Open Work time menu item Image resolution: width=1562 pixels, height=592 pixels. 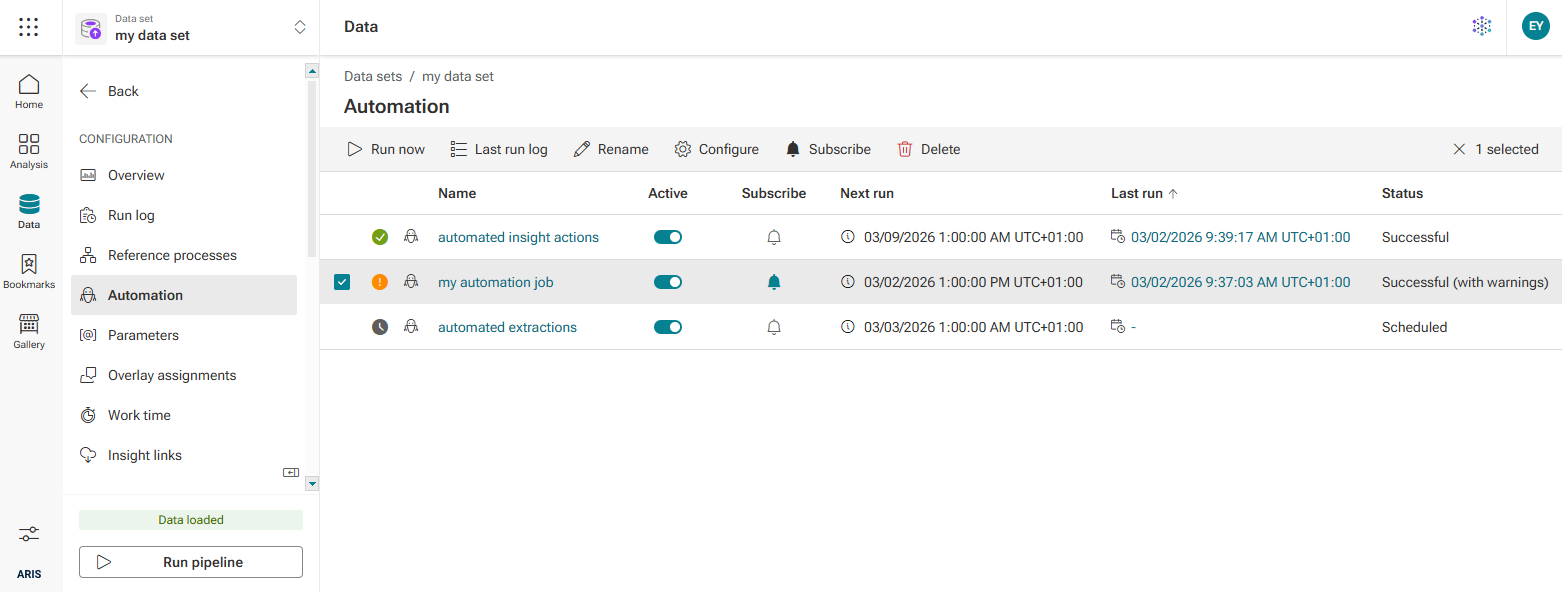tap(184, 415)
